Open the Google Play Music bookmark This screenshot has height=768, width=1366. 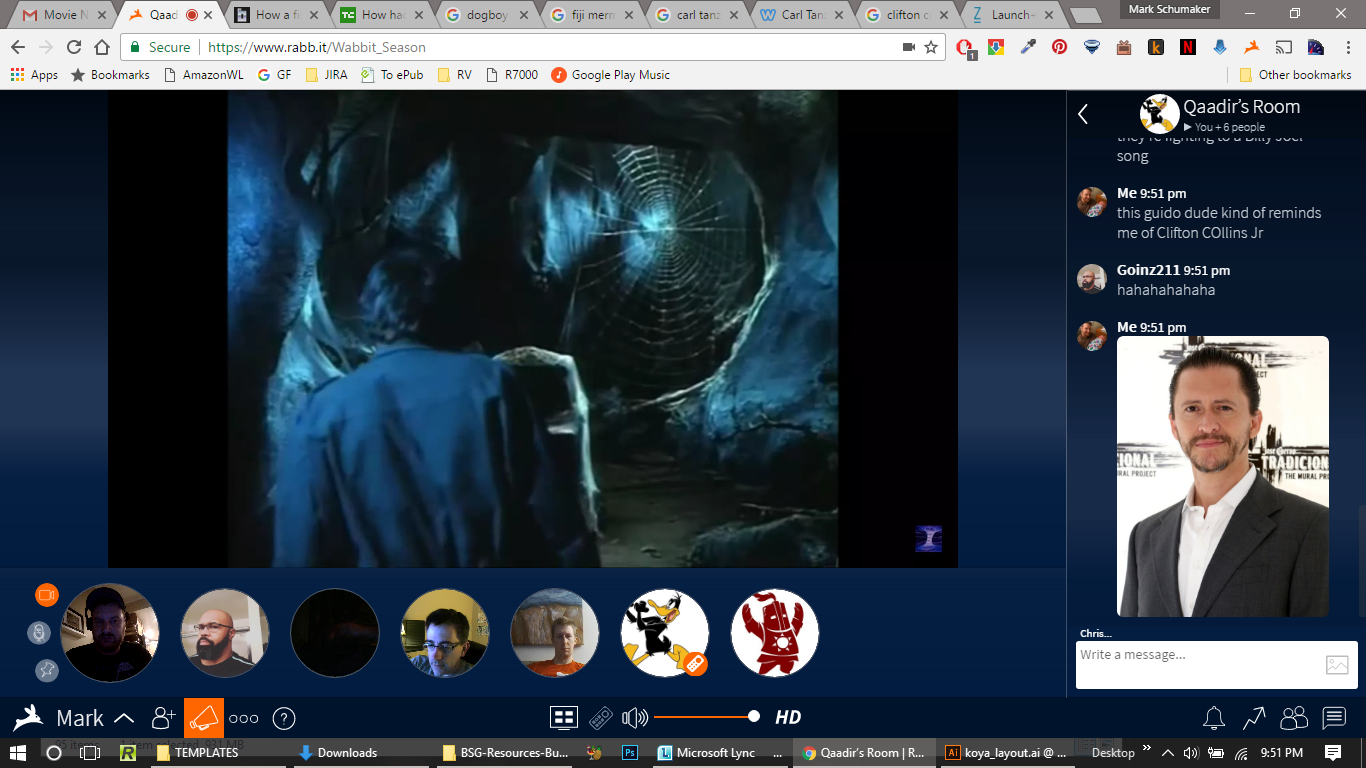(610, 75)
